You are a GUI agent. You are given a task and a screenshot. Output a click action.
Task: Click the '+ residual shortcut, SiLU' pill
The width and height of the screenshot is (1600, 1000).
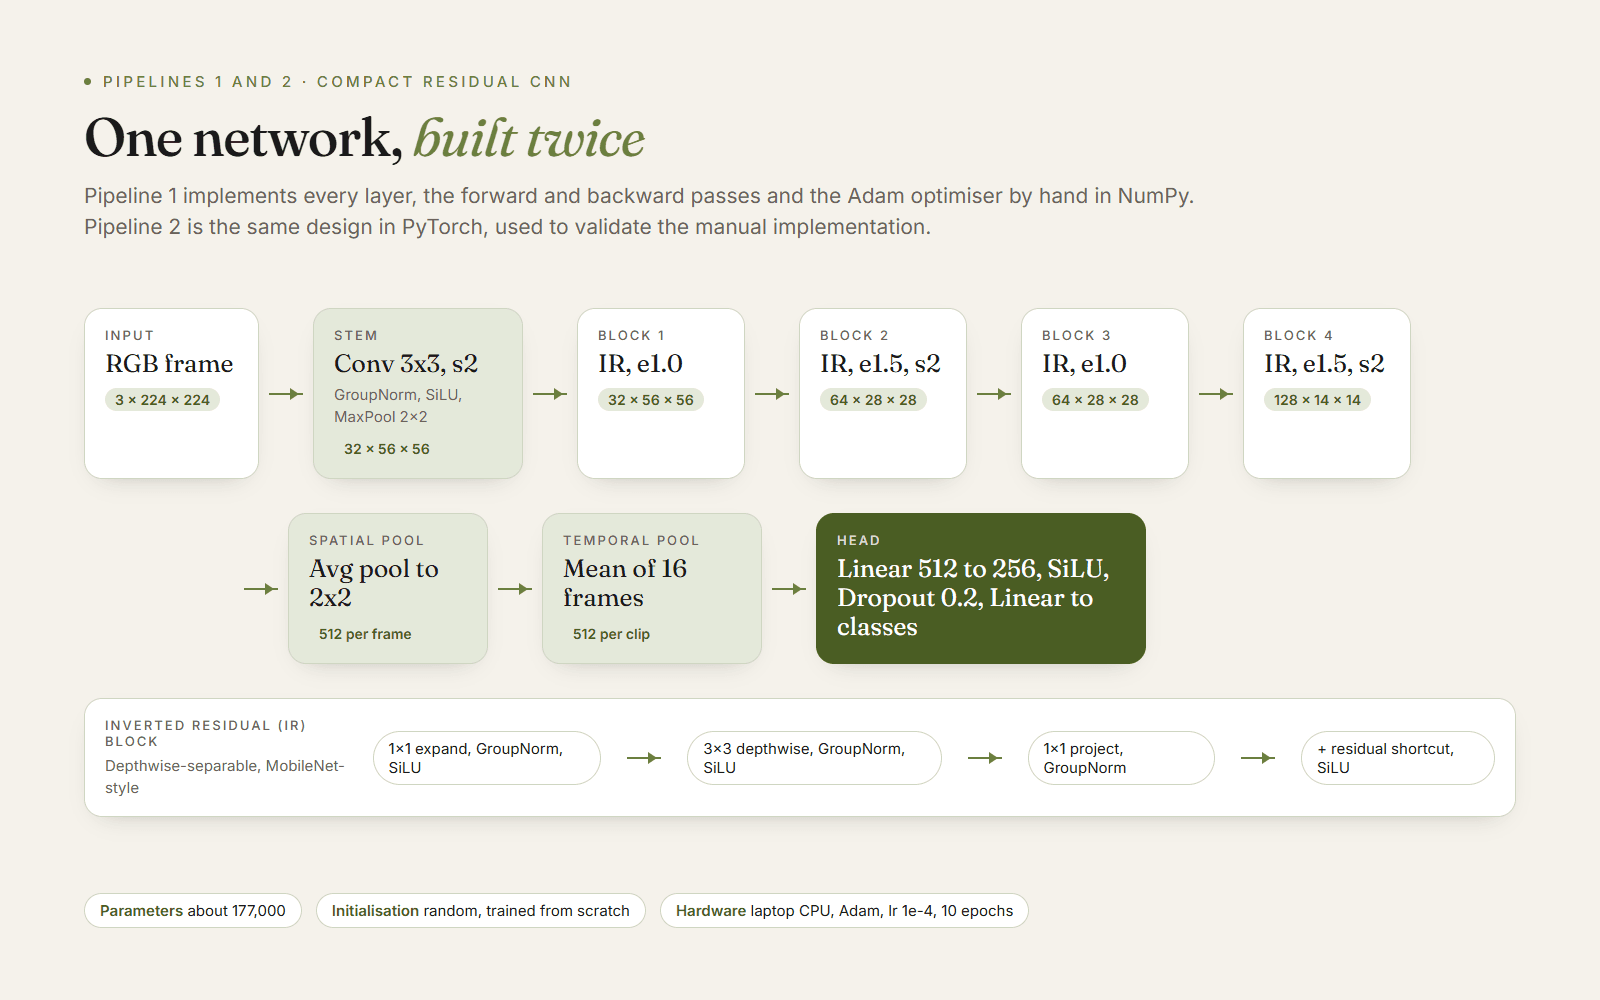point(1398,758)
